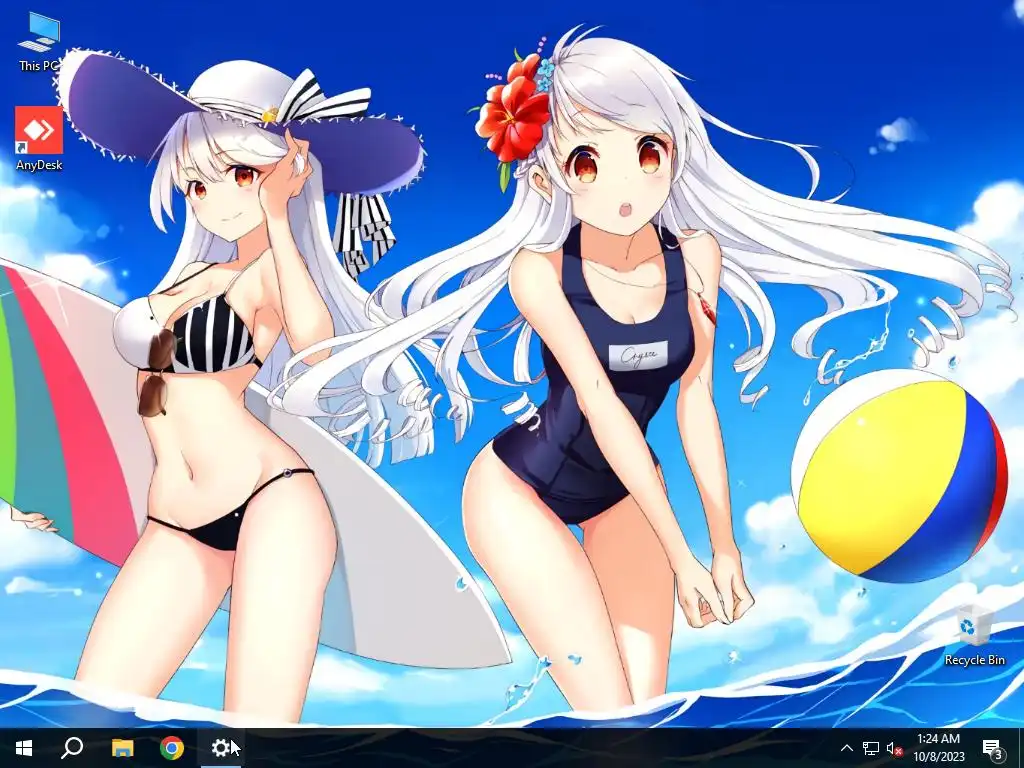Show hidden system tray icons

846,748
